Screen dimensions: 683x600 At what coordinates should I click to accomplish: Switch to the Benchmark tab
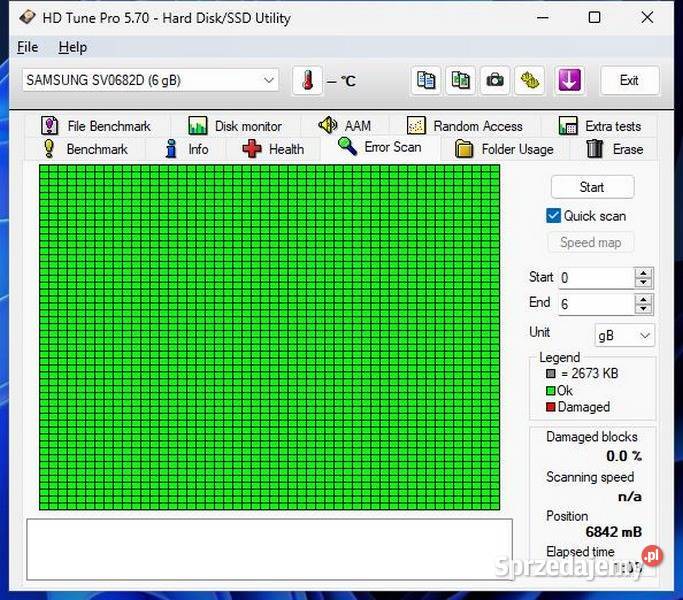[85, 149]
